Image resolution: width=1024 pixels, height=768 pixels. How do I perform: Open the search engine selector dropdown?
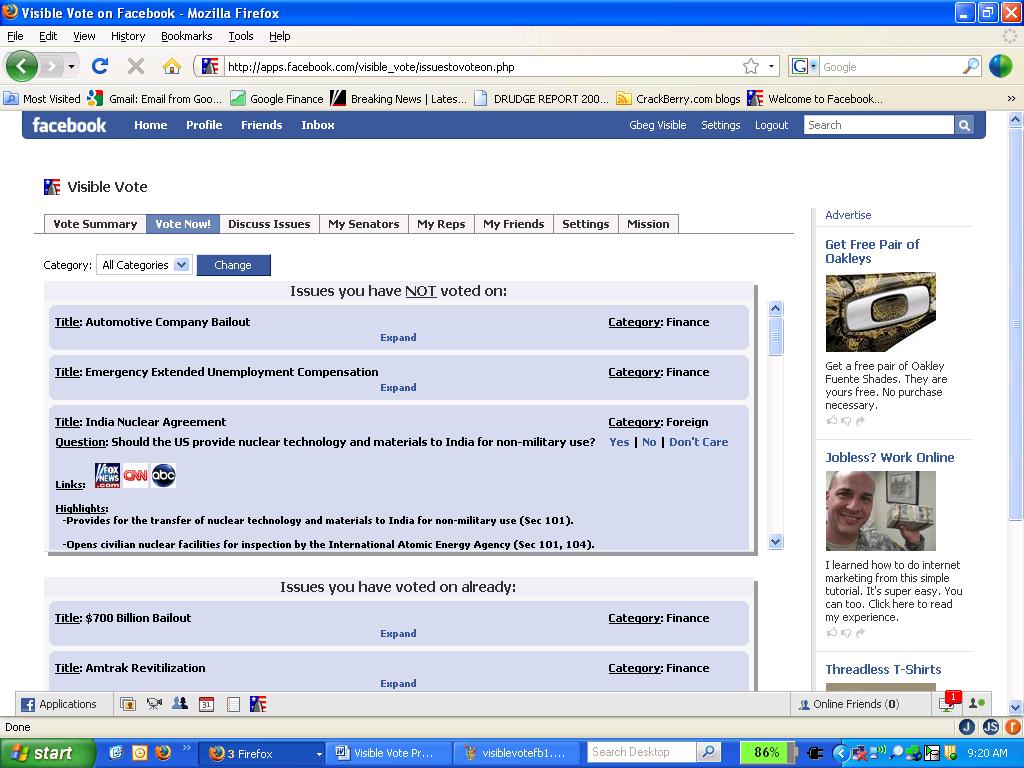pos(804,66)
